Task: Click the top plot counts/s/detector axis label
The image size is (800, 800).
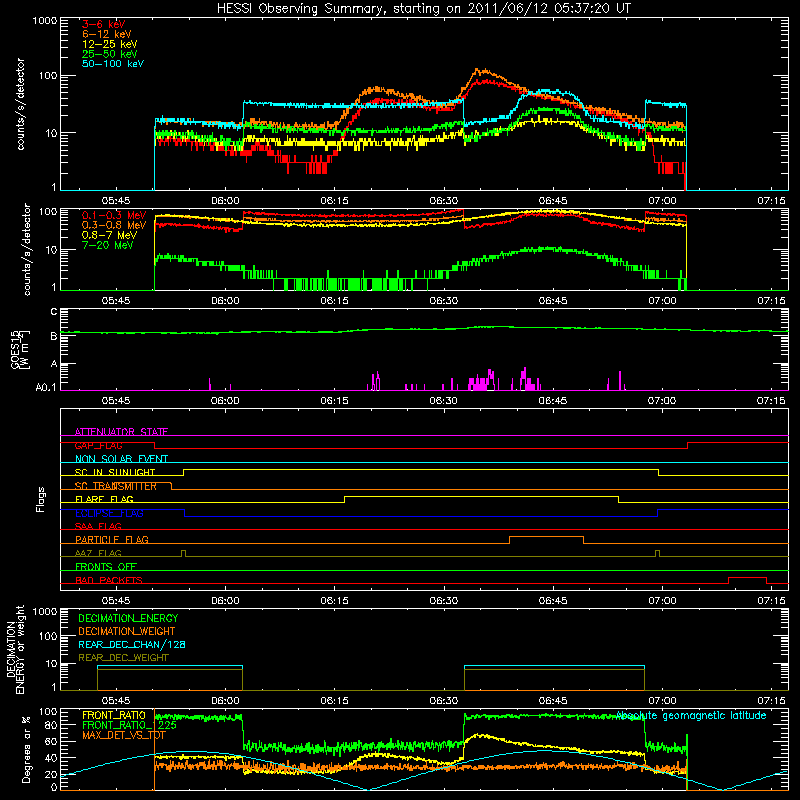Action: click(20, 104)
